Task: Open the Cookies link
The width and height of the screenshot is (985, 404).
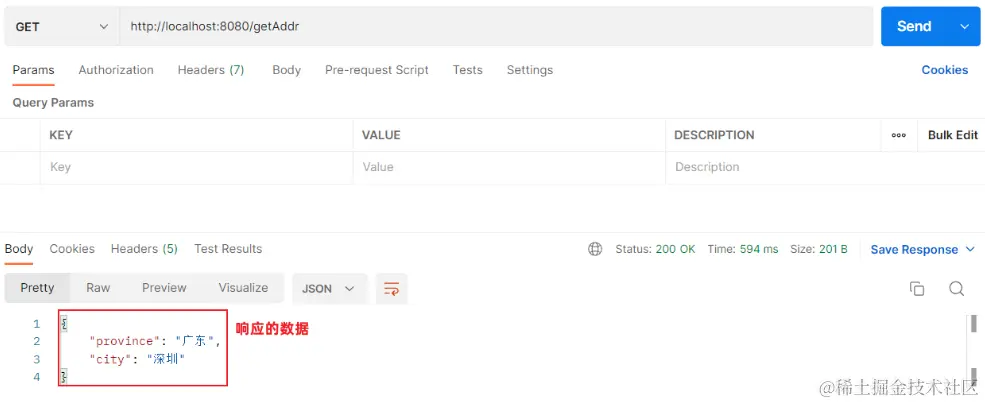Action: [x=945, y=70]
